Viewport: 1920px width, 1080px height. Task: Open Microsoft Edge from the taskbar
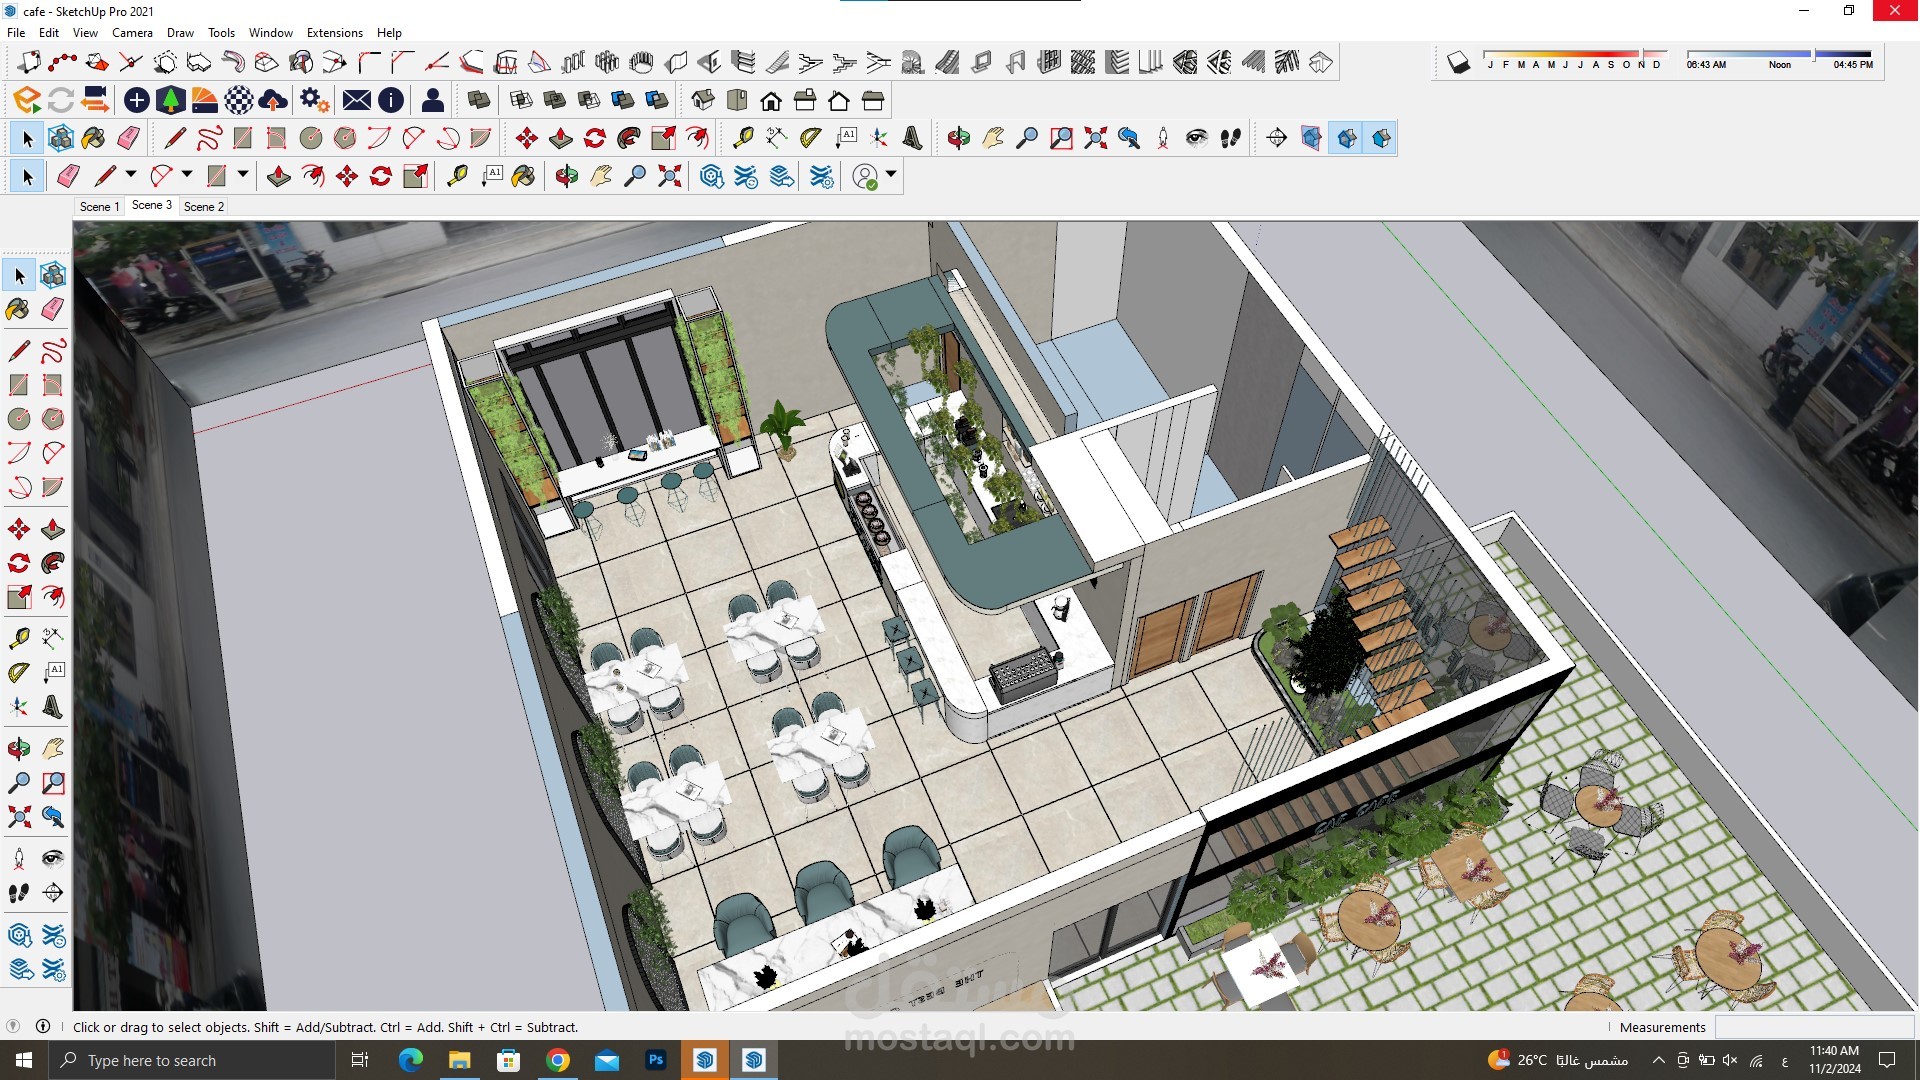click(410, 1060)
